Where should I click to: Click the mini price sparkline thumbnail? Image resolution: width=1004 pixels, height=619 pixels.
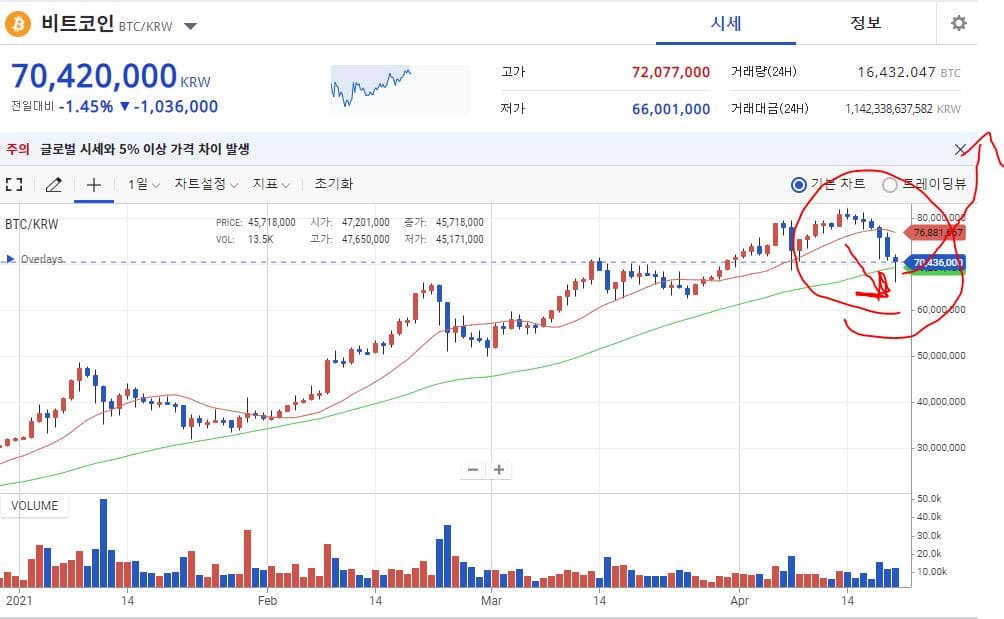point(400,89)
